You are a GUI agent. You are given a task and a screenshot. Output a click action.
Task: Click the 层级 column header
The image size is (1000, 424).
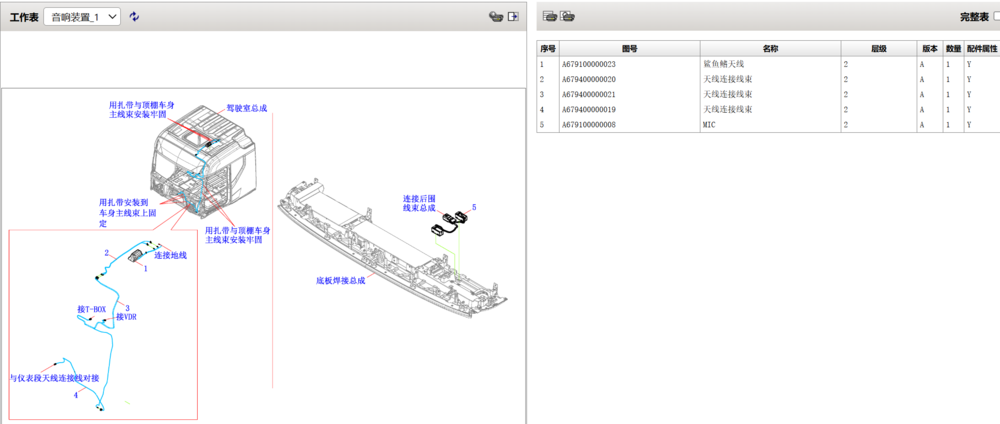click(879, 48)
